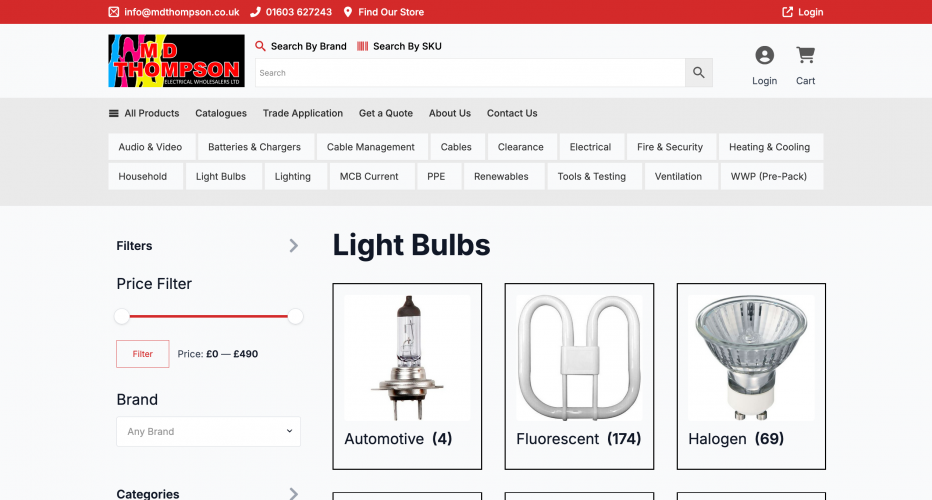Select the Light Bulbs category button
The height and width of the screenshot is (500, 932).
223,177
